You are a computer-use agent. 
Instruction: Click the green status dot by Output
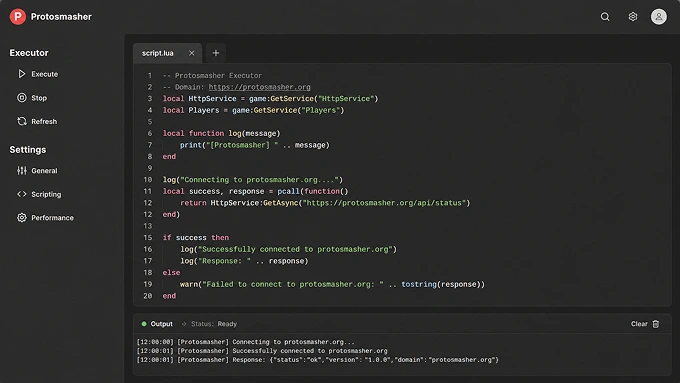coord(144,324)
